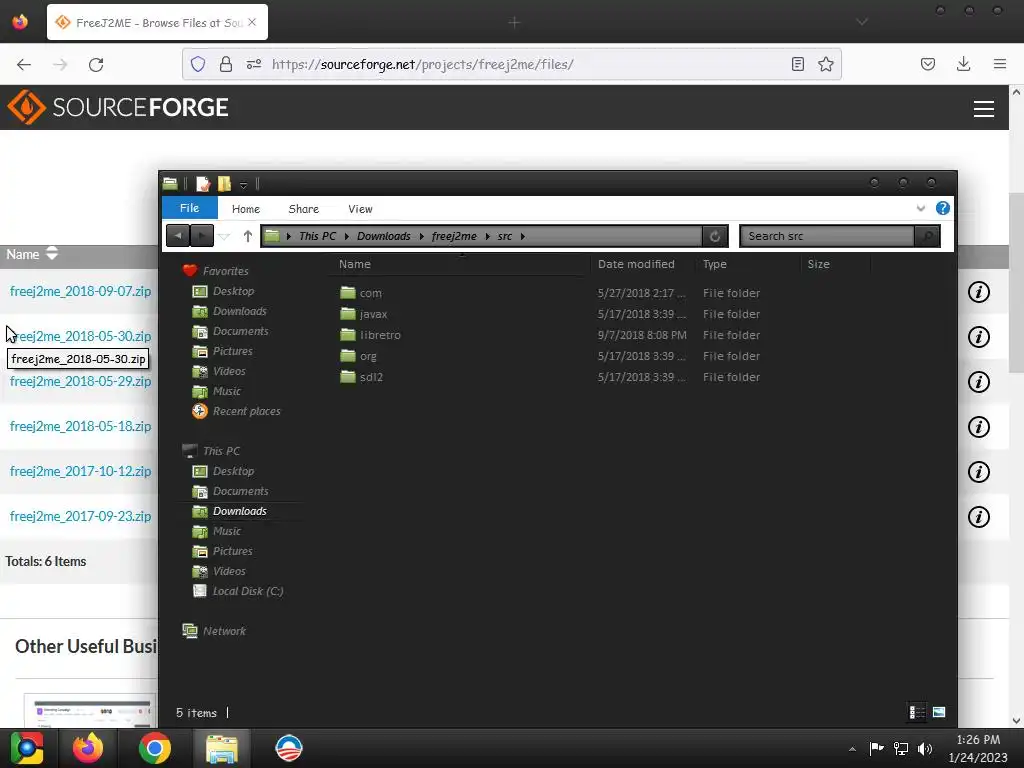The image size is (1024, 768).
Task: Open recent locations dropdown arrow
Action: (x=225, y=236)
